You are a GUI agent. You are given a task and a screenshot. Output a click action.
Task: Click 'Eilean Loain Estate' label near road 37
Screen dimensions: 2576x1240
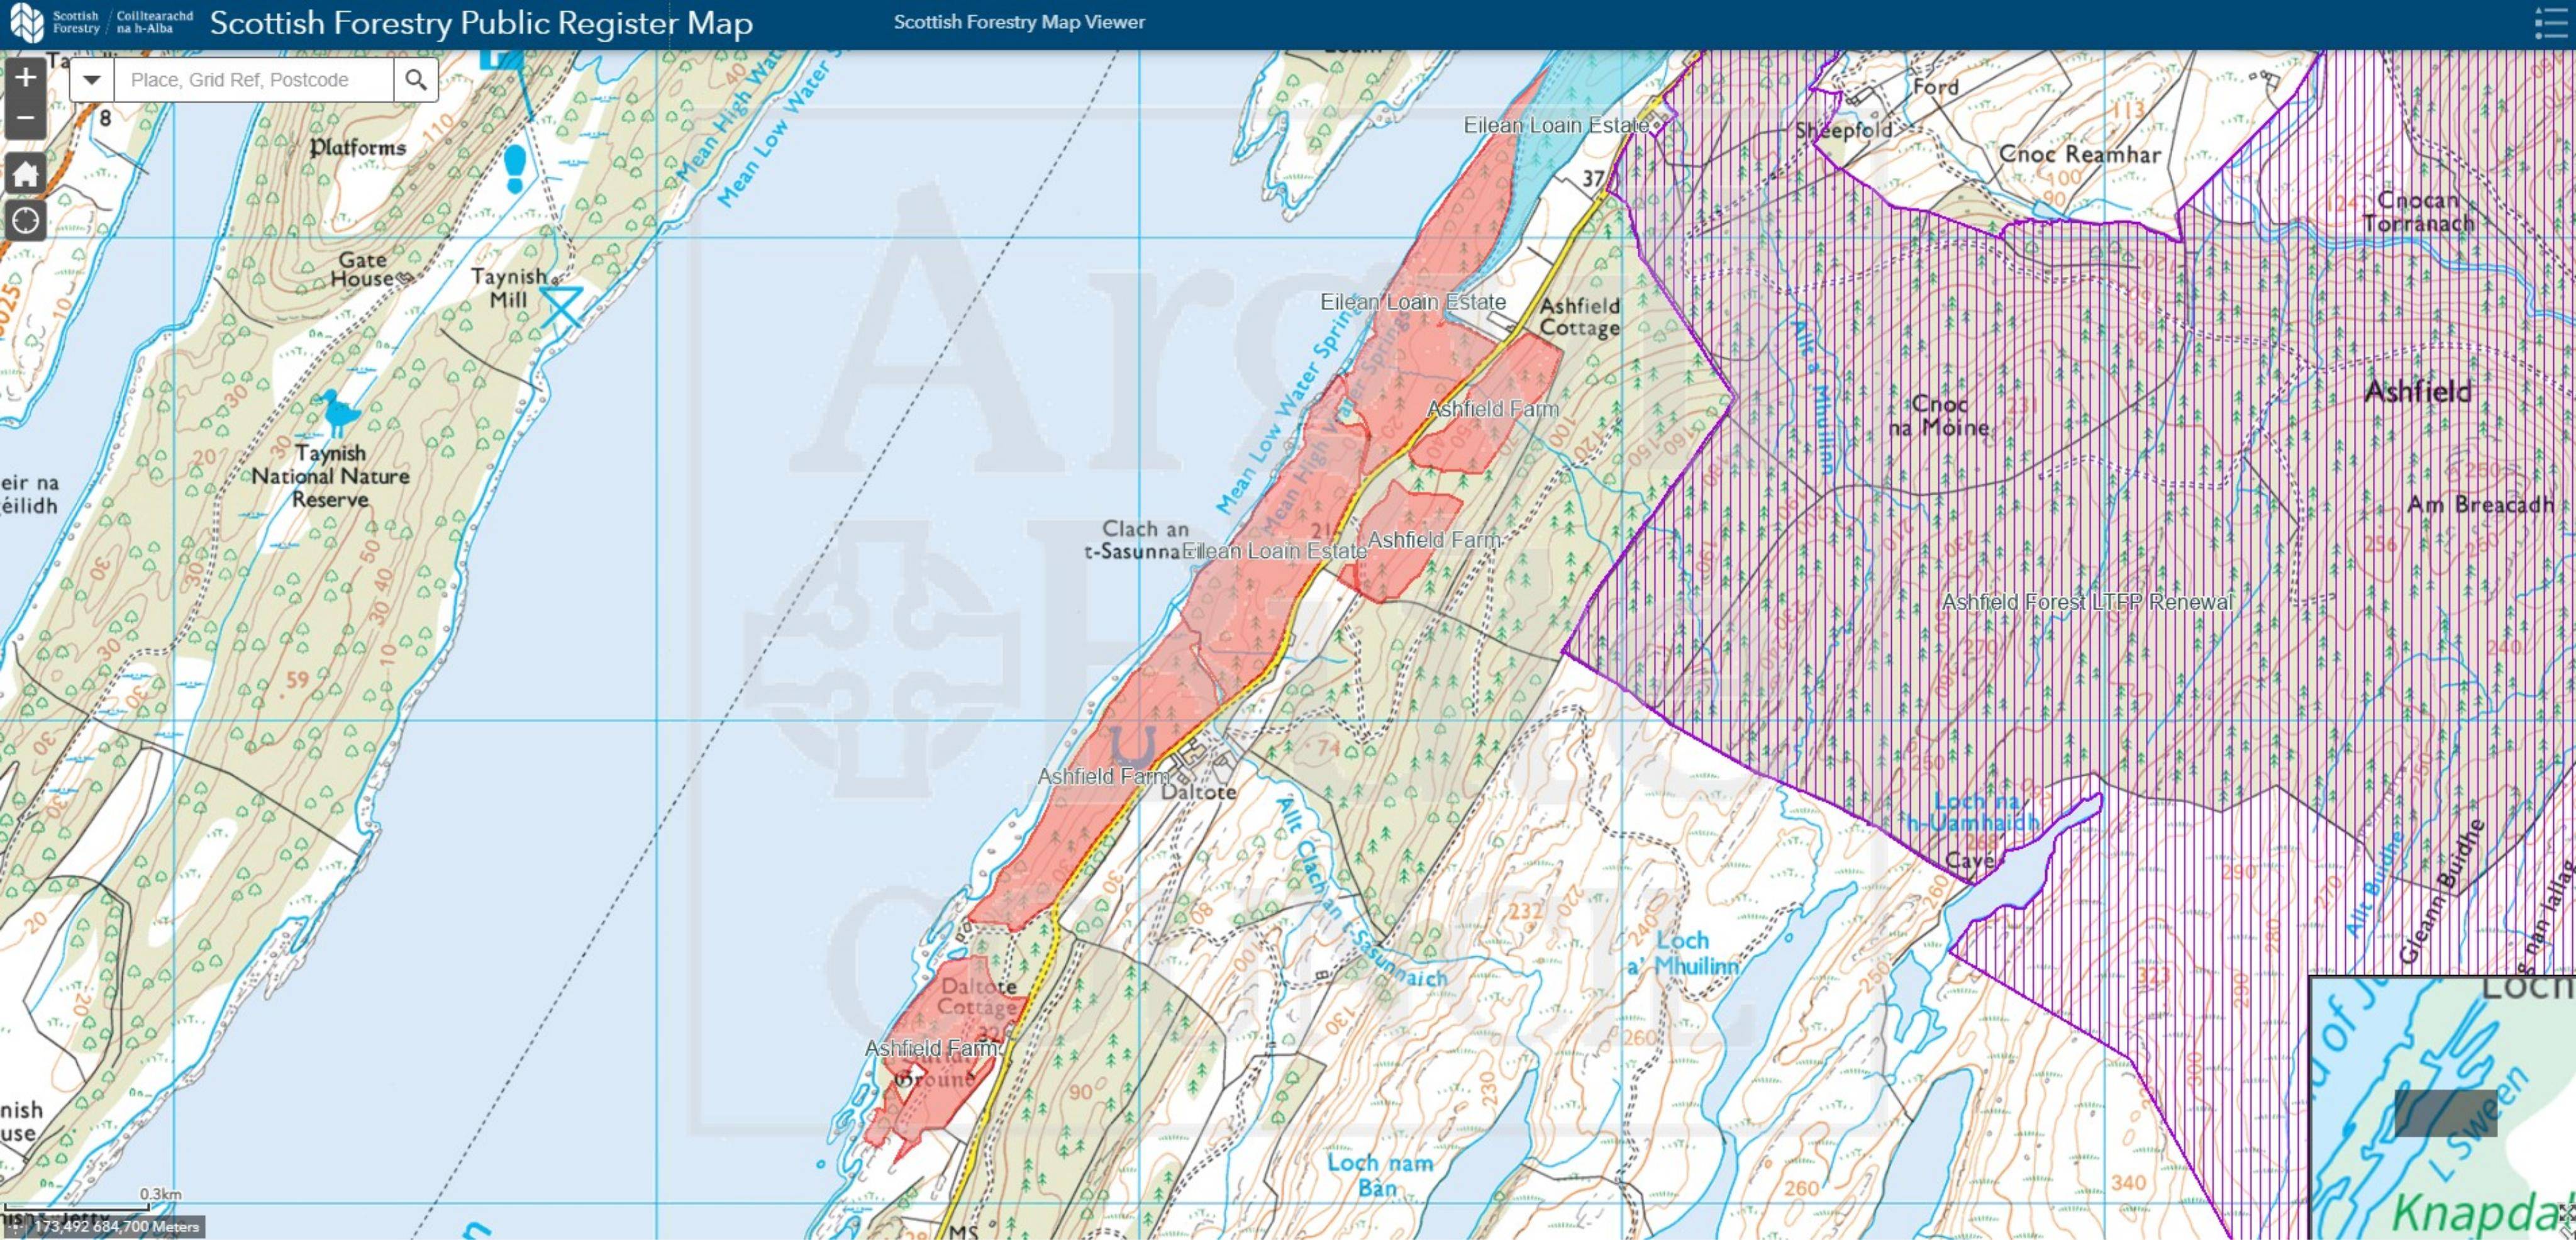[1556, 125]
